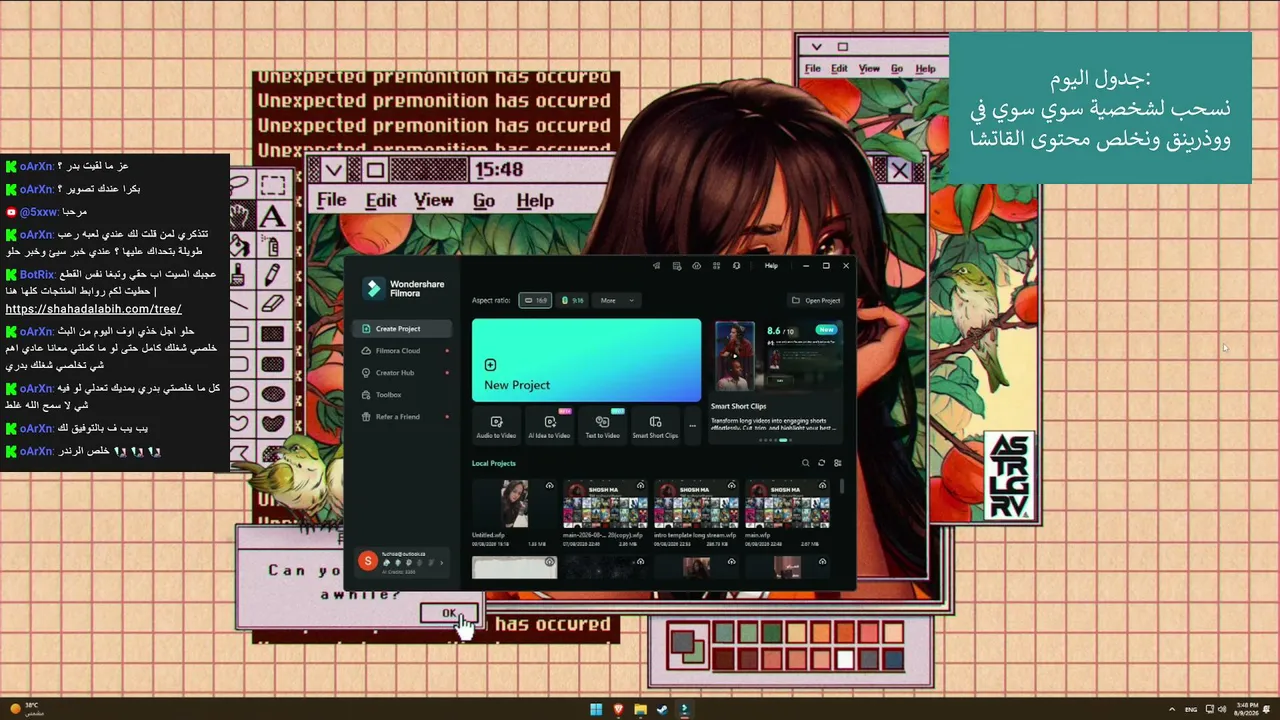Open the tasks list icon in Filmora's title bar
Screen dimensions: 1280x720
(676, 266)
